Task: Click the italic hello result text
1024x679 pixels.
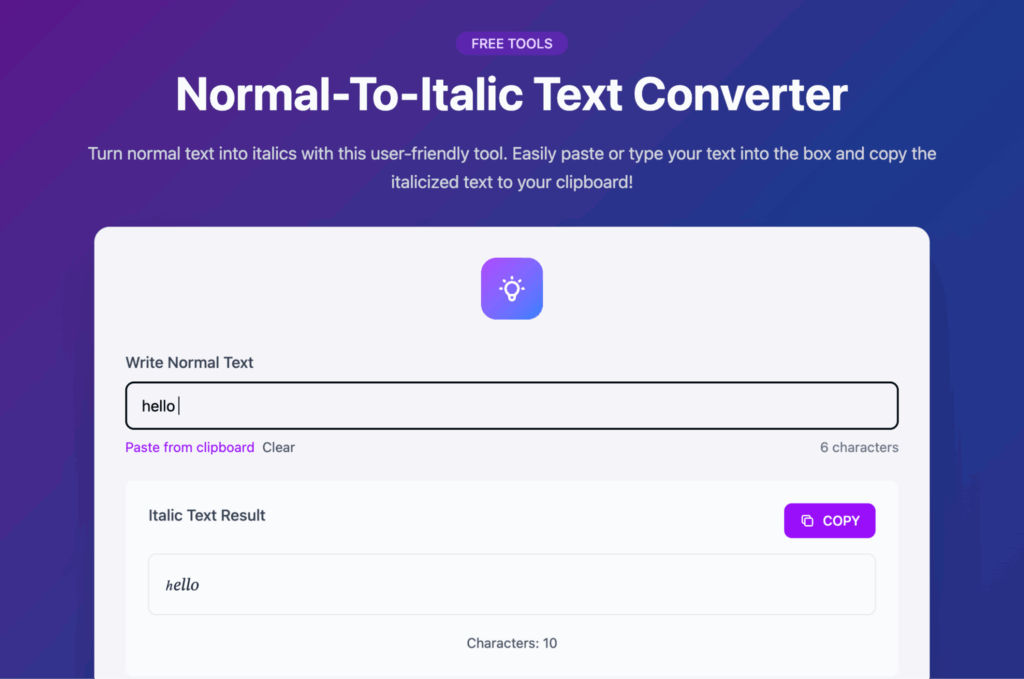Action: (x=182, y=585)
